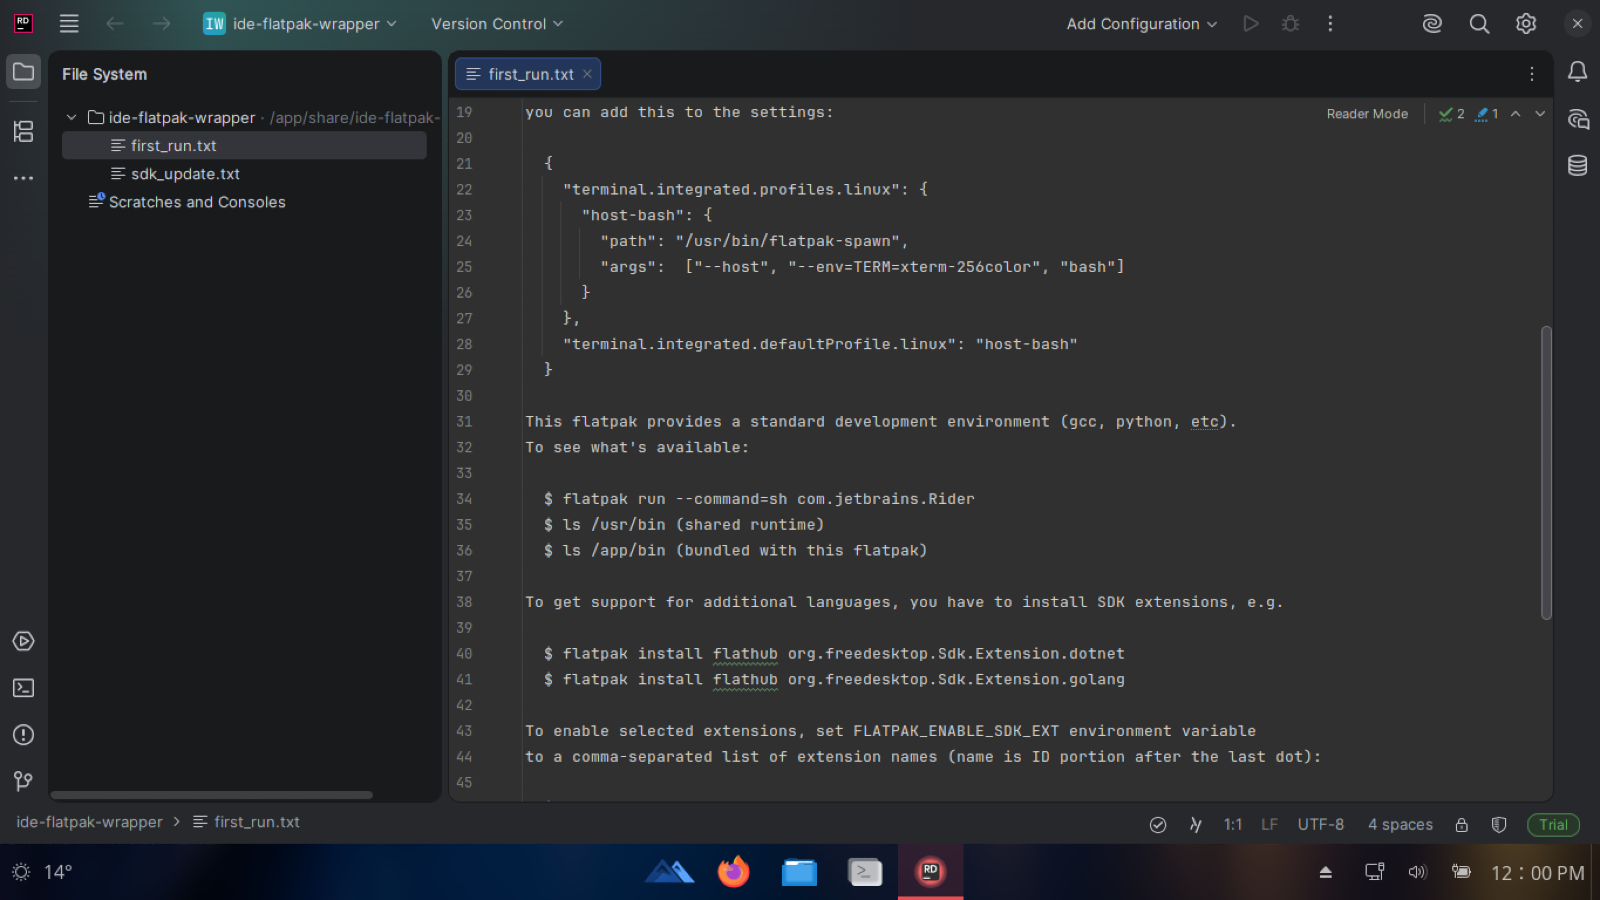Click the Run play button
This screenshot has height=900, width=1600.
[1250, 23]
